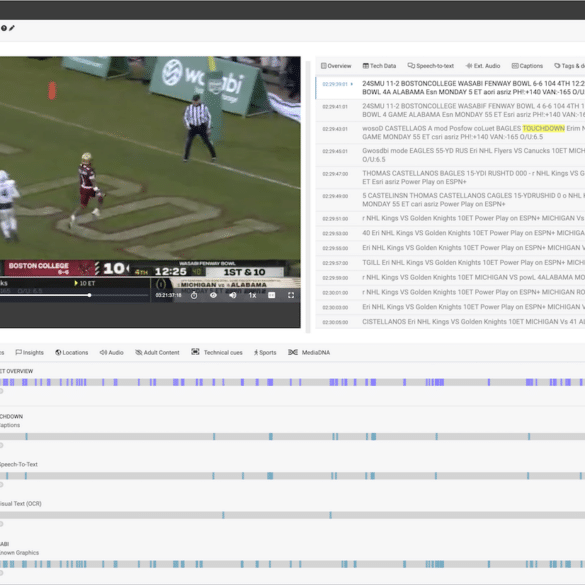Viewport: 585px width, 585px height.
Task: Open the Overview tab
Action: tap(336, 66)
